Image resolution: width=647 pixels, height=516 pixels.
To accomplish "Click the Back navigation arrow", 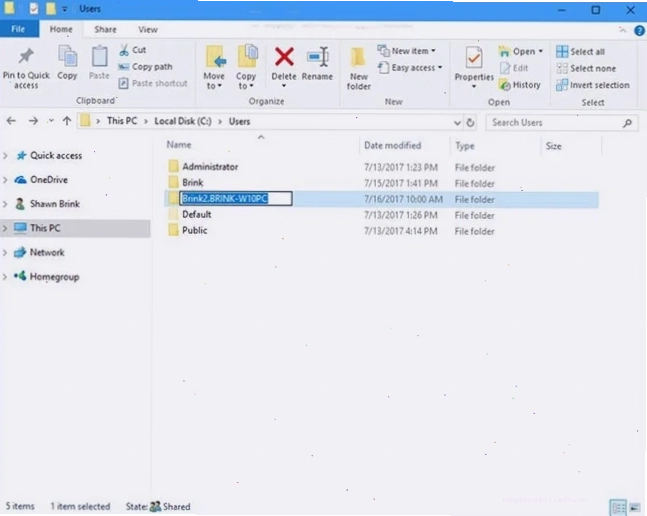I will click(x=12, y=121).
